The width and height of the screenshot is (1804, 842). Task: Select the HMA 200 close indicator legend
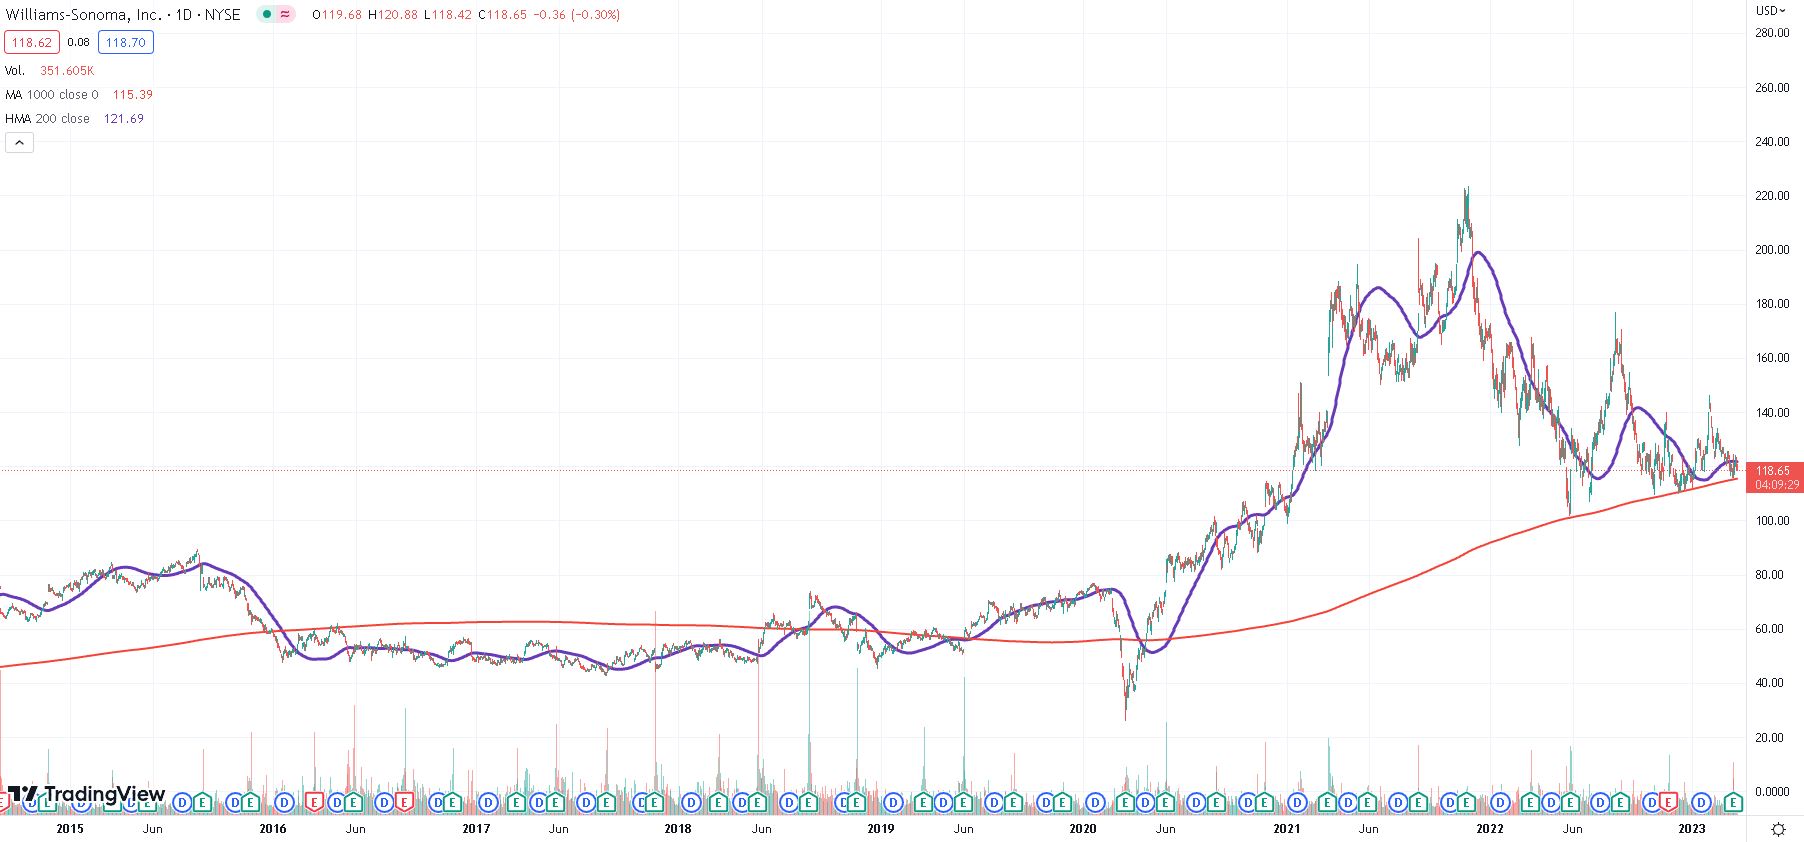[x=47, y=119]
